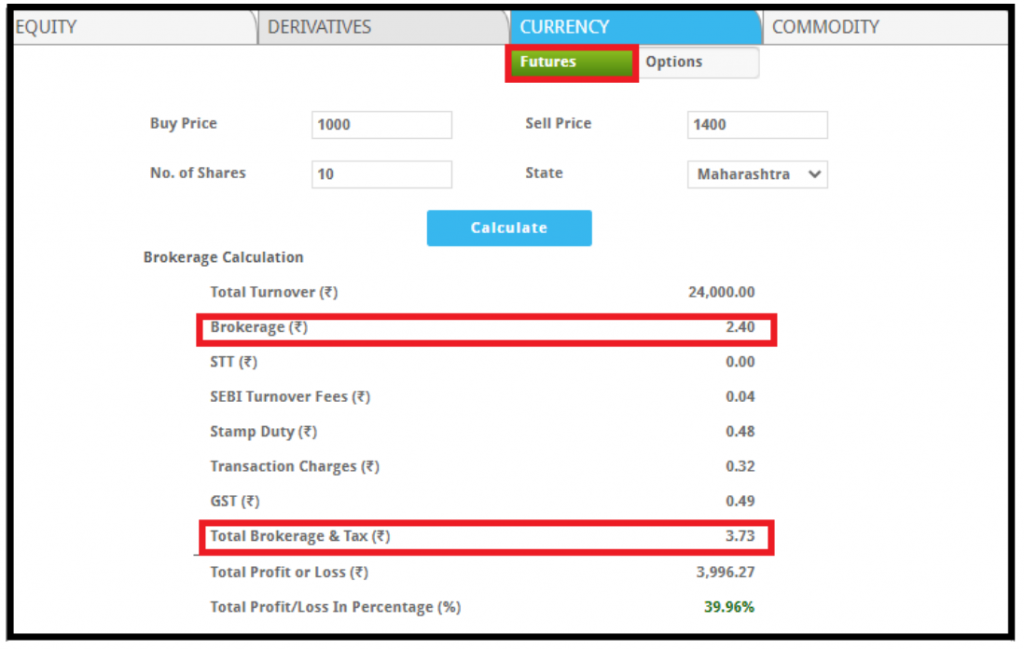1024x649 pixels.
Task: Click the No. of Shares input field
Action: pyautogui.click(x=381, y=174)
